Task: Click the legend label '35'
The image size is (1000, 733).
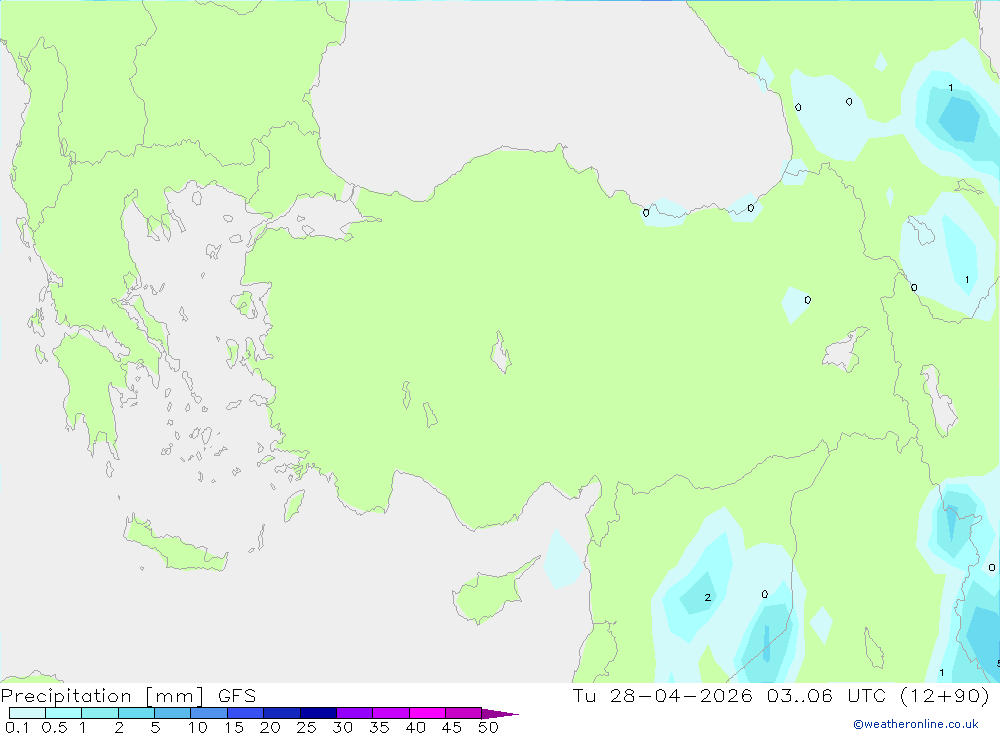Action: coord(379,727)
